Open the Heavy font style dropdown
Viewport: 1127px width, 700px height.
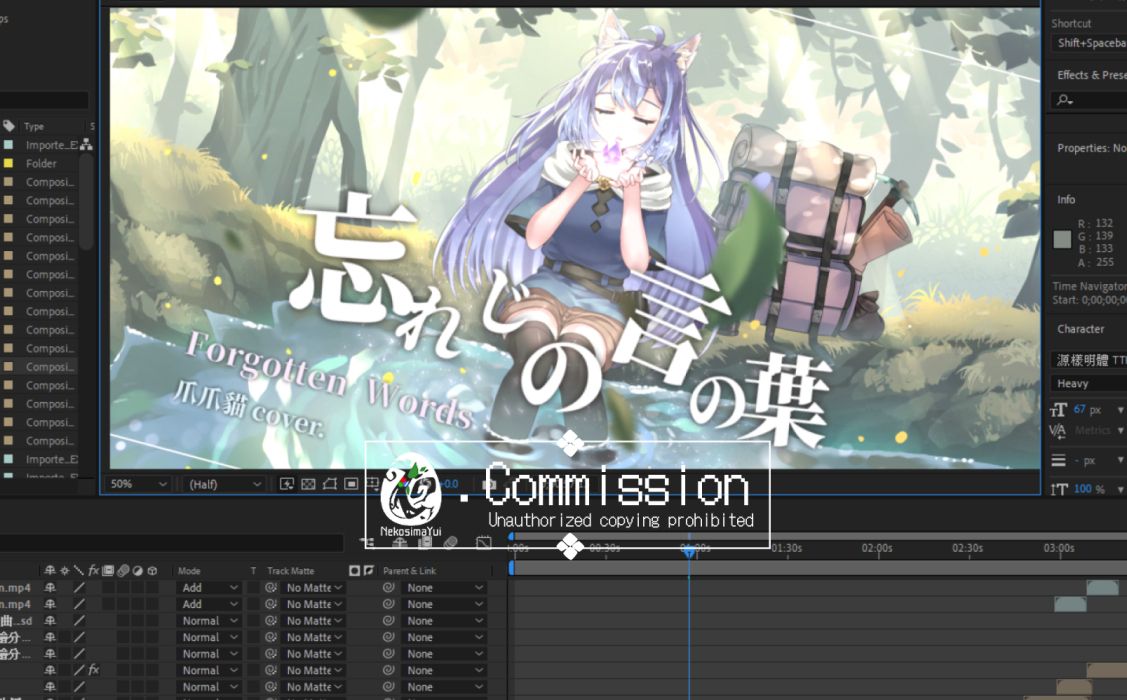click(x=1089, y=383)
